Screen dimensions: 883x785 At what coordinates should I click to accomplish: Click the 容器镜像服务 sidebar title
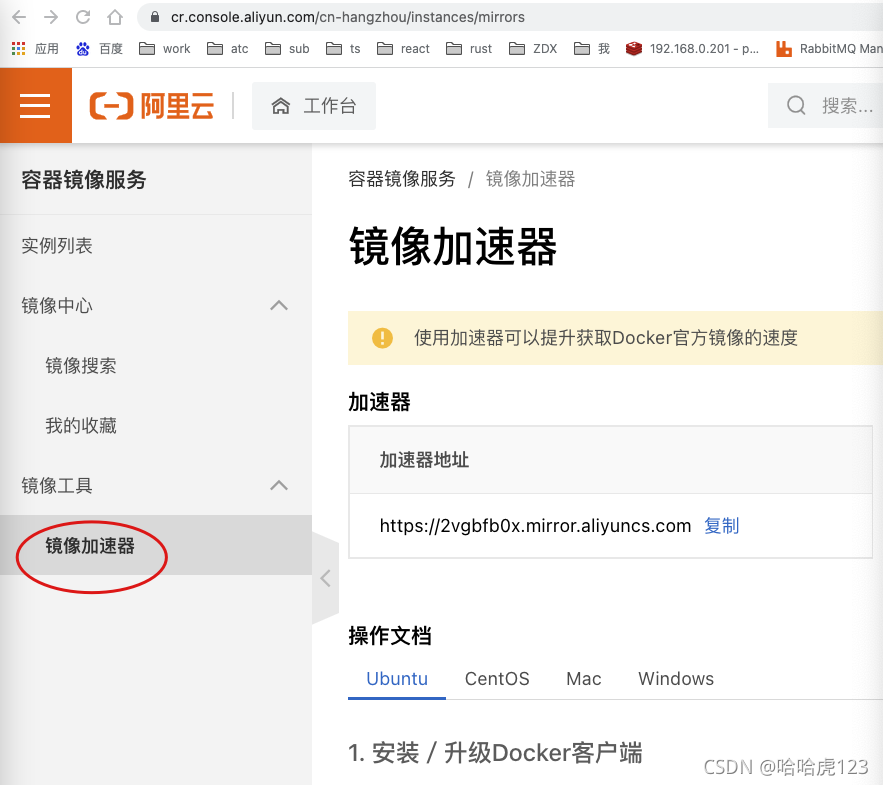point(84,180)
